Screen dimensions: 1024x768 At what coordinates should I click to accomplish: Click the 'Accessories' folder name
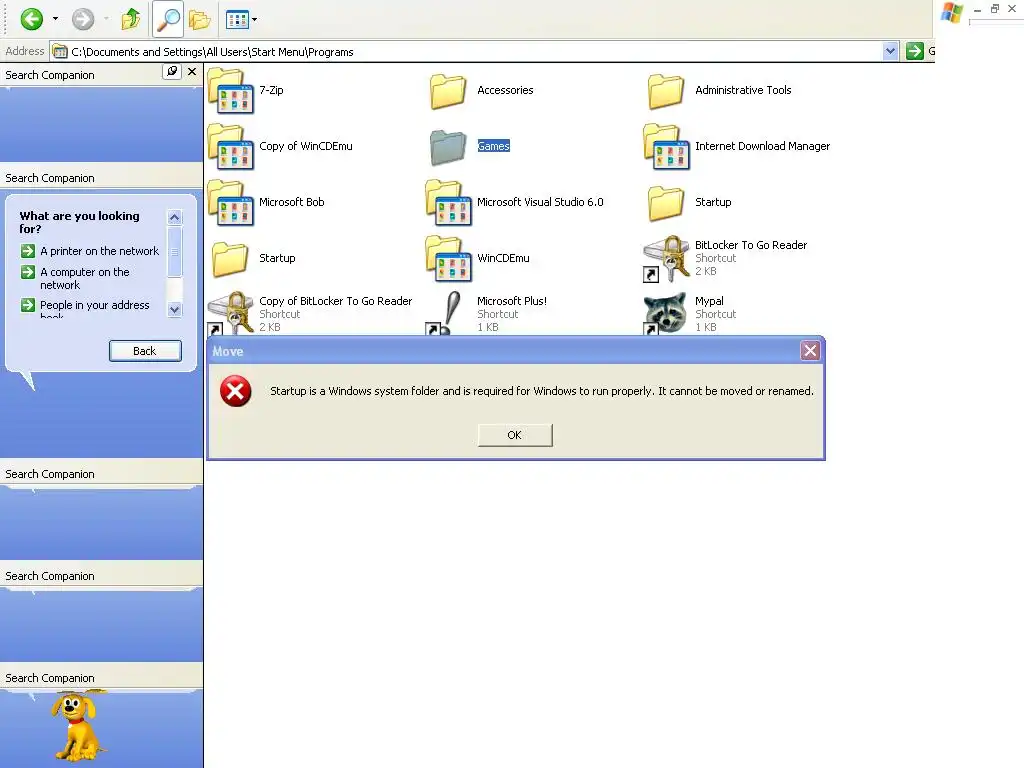click(x=505, y=90)
